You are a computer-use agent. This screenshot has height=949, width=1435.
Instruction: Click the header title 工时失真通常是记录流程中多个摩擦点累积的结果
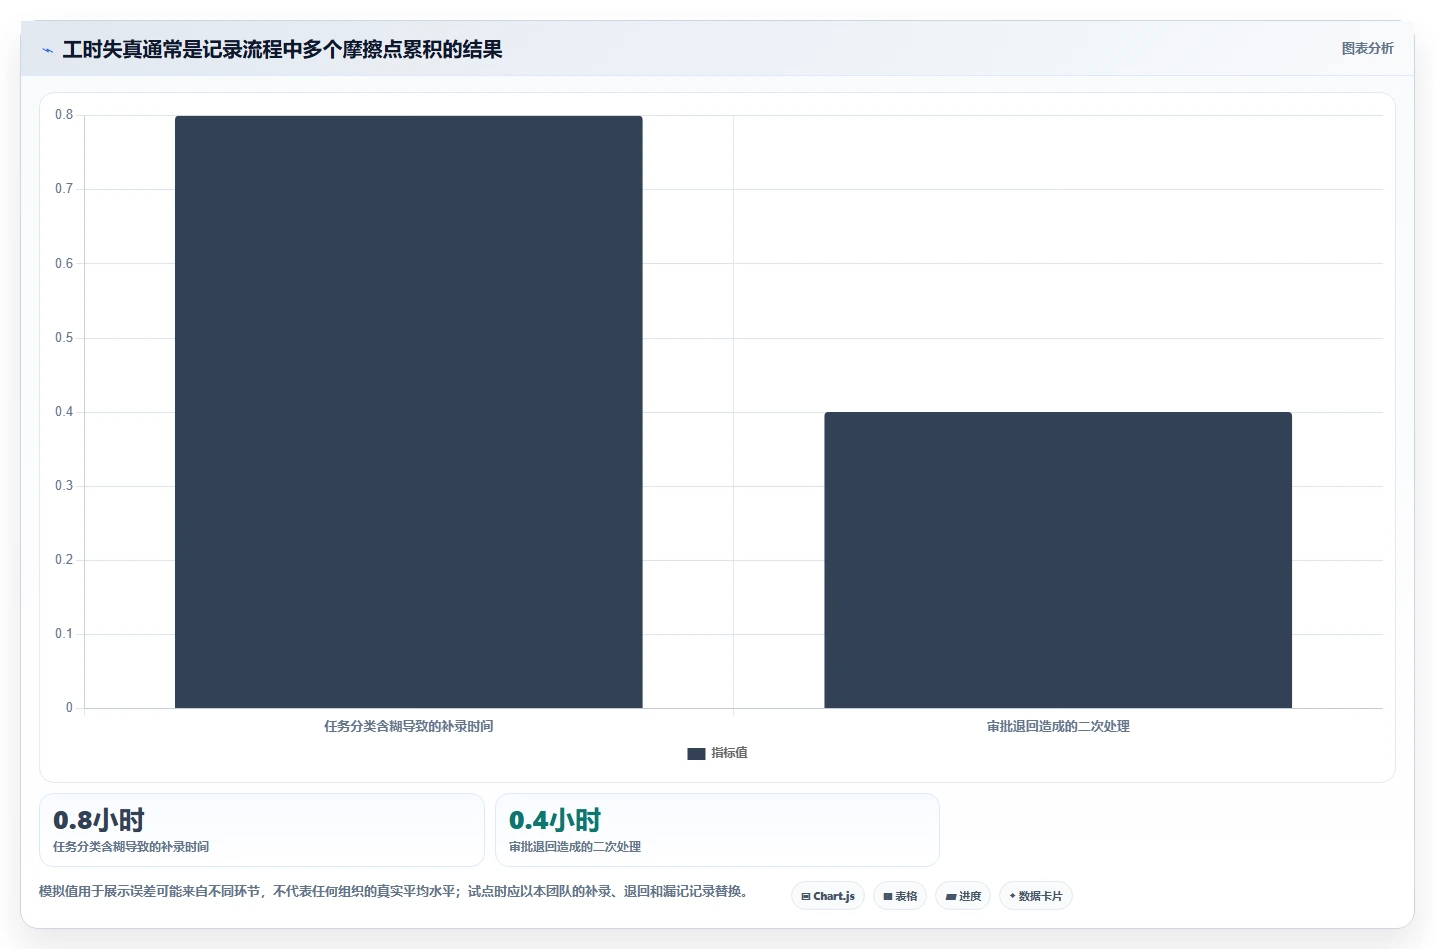(282, 49)
